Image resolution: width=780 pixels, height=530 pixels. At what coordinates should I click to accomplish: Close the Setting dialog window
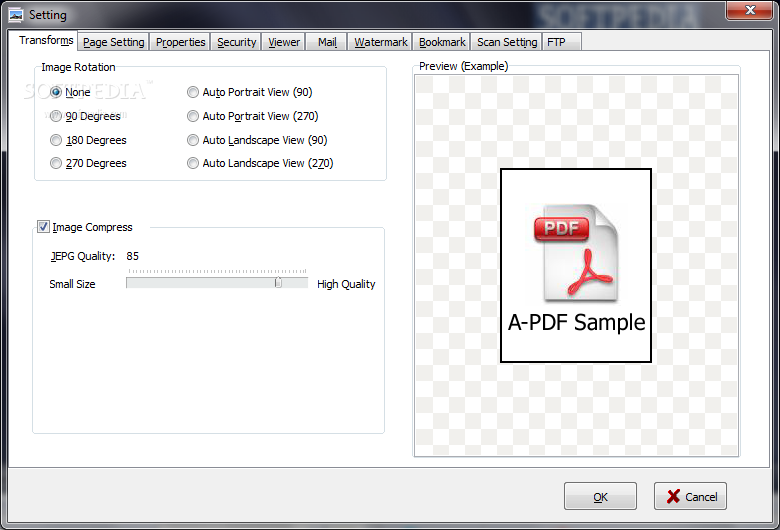(x=750, y=10)
